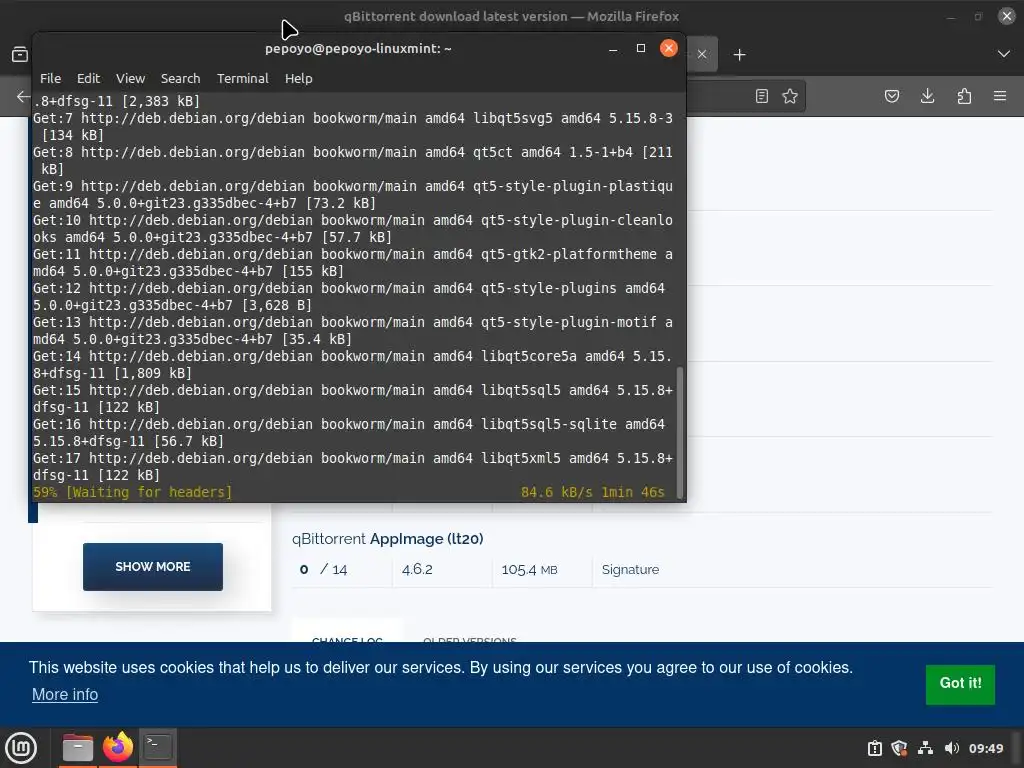Click the 0 / 14 detections cell
Viewport: 1024px width, 768px height.
coord(323,569)
